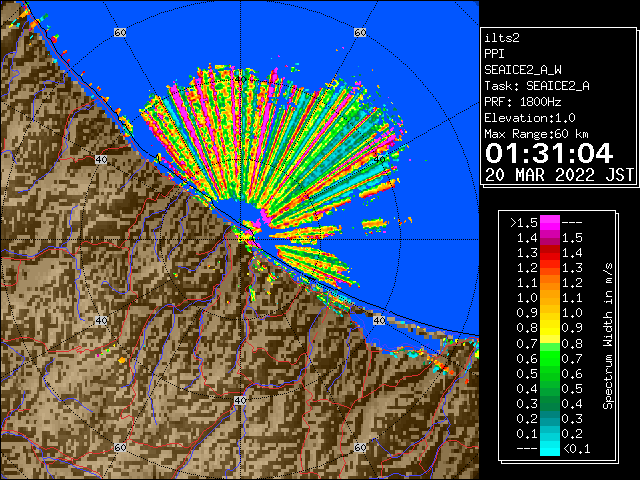Click the "Max Range:60 km" text
The height and width of the screenshot is (480, 640).
click(536, 134)
